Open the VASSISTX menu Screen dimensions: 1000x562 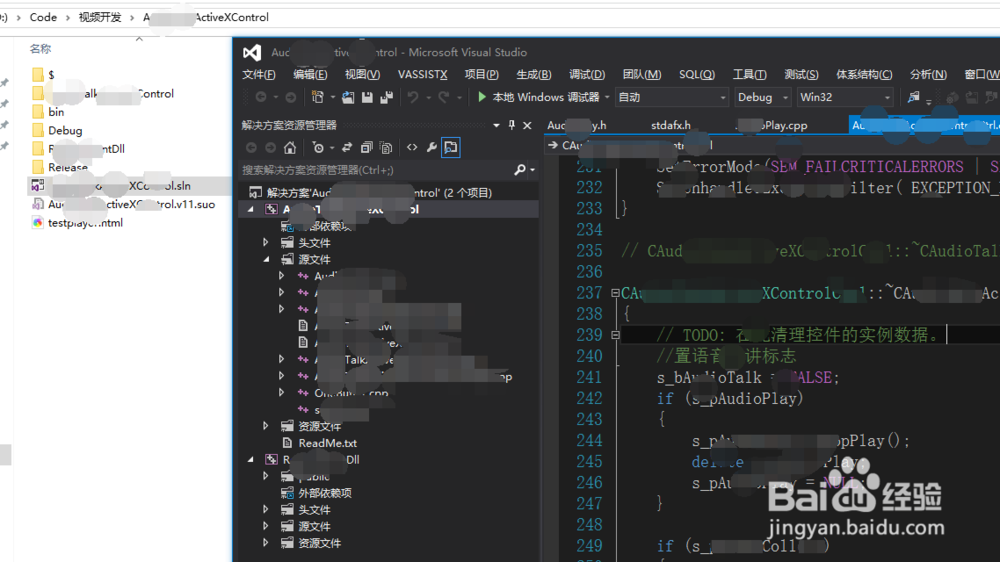tap(422, 75)
